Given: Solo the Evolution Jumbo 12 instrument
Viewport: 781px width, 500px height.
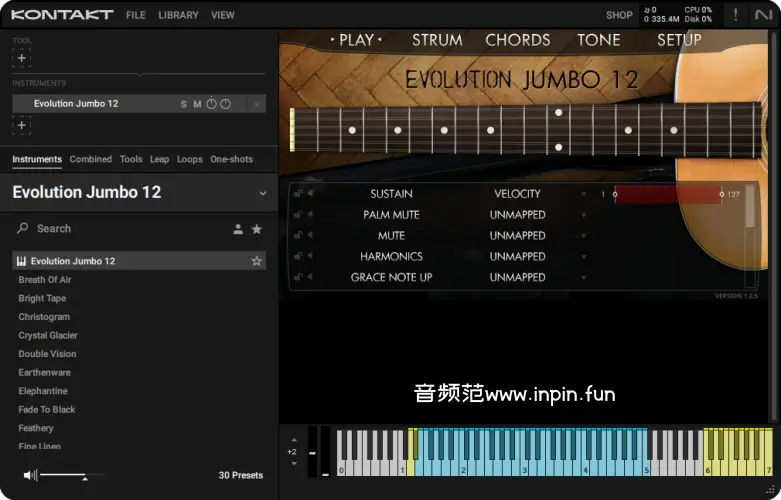Looking at the screenshot, I should pyautogui.click(x=184, y=104).
